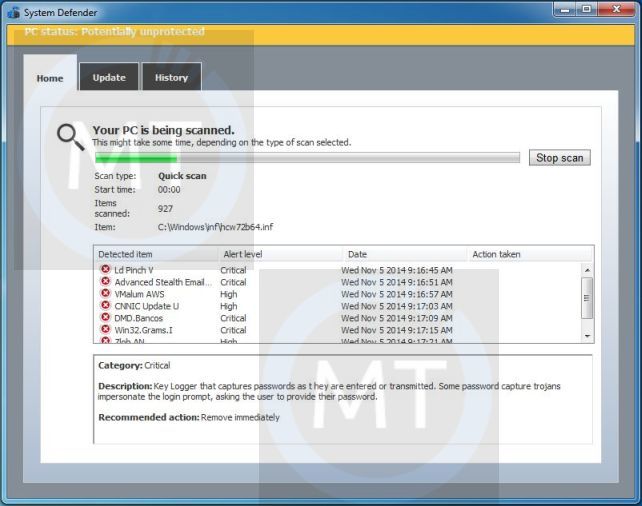Sort by Detected item column header
The height and width of the screenshot is (506, 642).
click(x=156, y=254)
